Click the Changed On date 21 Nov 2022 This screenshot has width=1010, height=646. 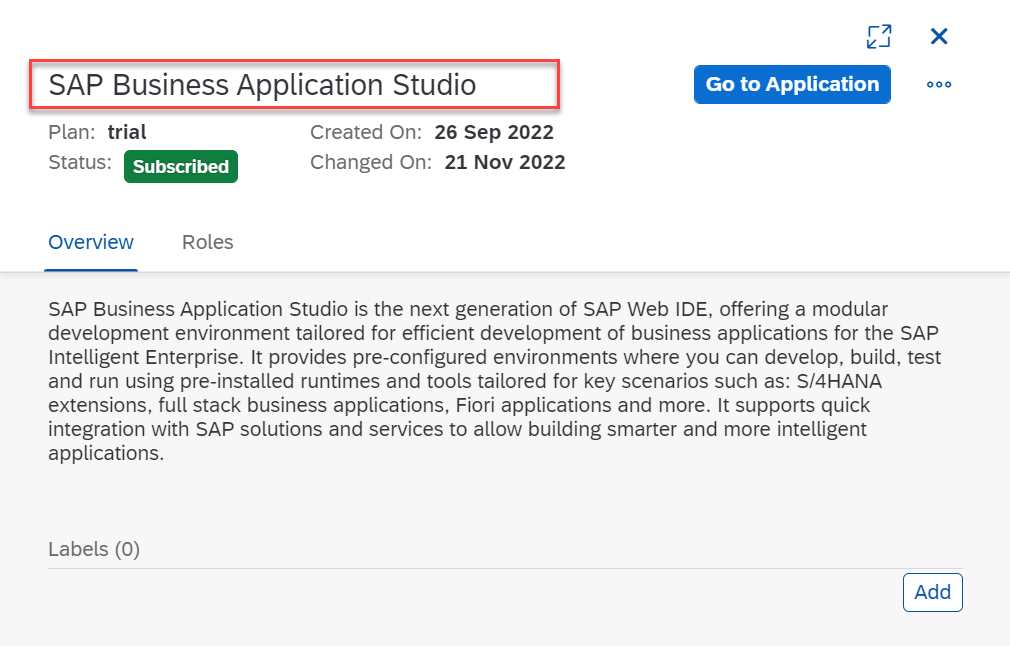pos(505,162)
